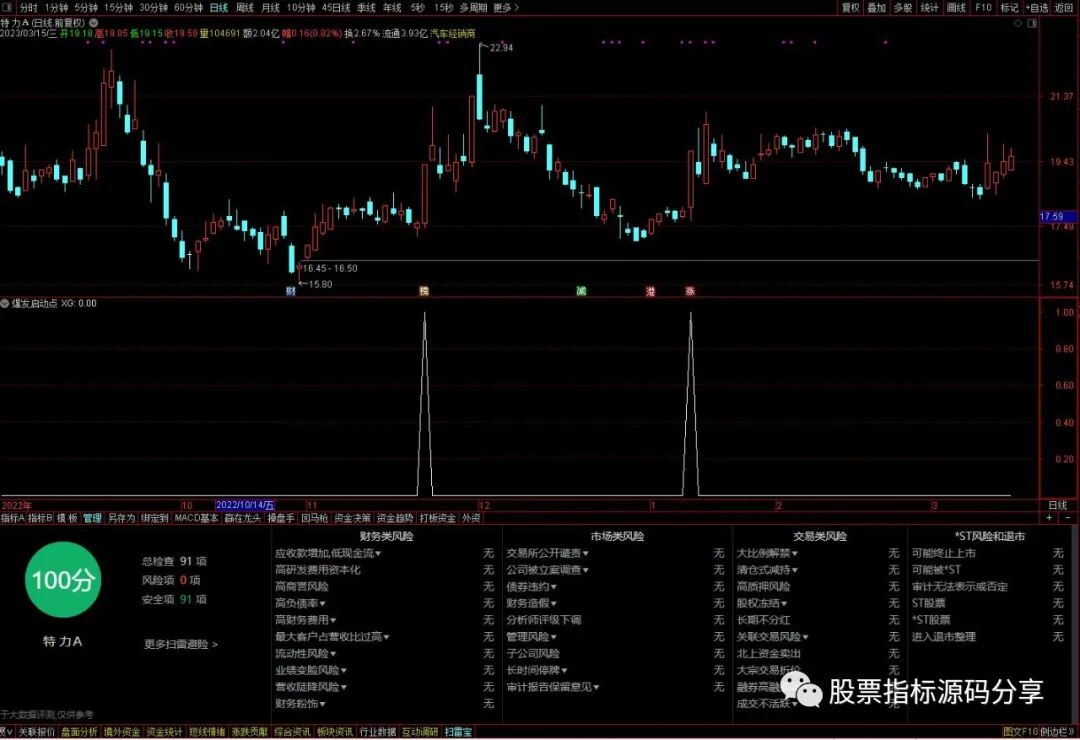The image size is (1080, 740).
Task: Click the 高质押风险 risk item
Action: click(x=763, y=587)
